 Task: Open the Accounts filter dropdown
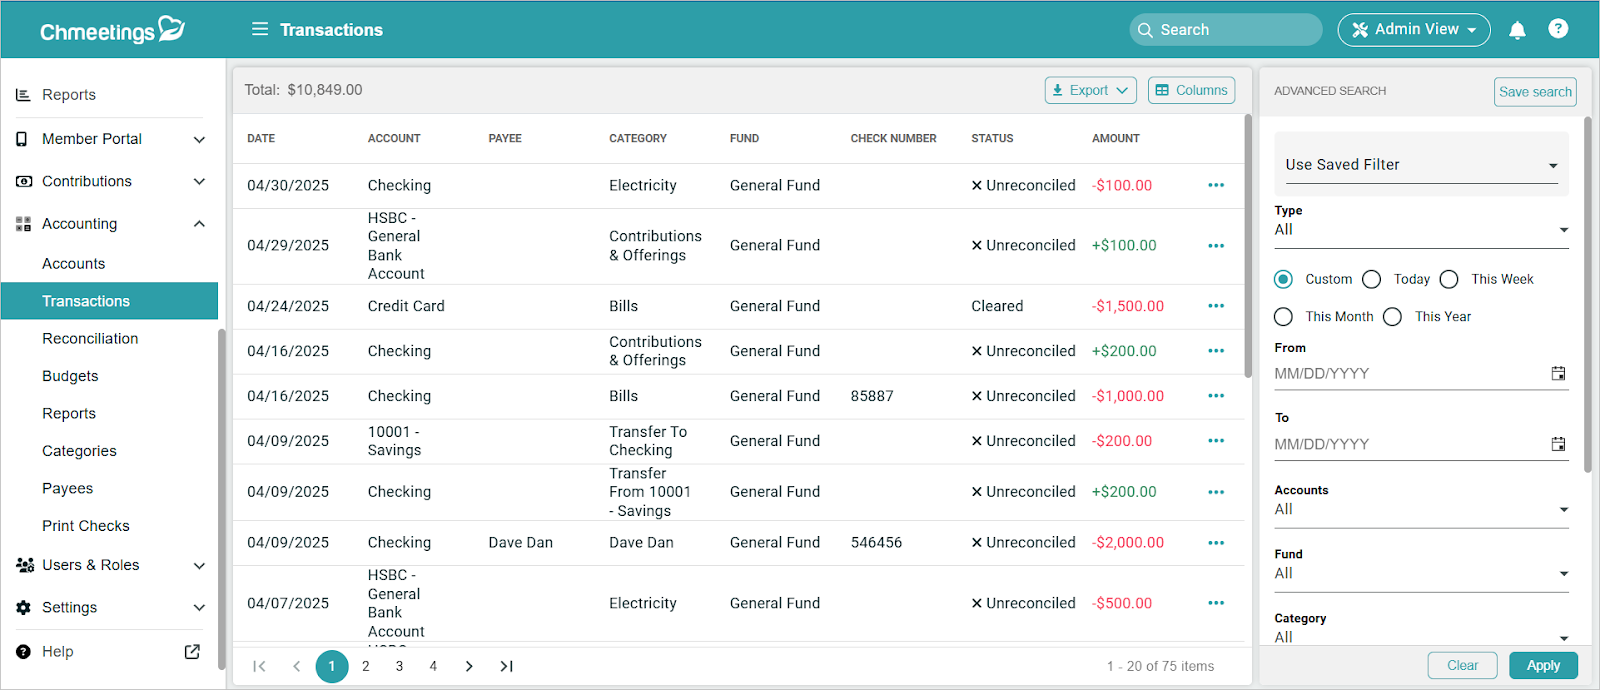point(1421,510)
